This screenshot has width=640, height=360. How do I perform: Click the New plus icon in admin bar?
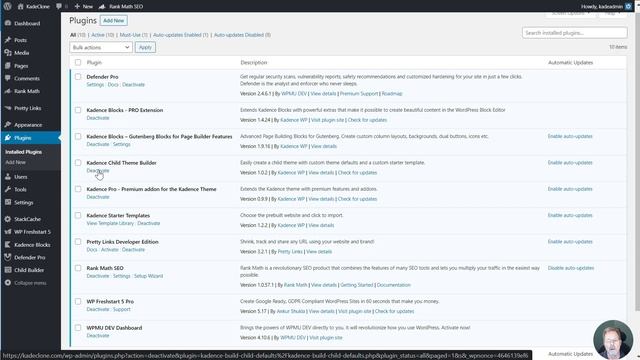click(77, 7)
